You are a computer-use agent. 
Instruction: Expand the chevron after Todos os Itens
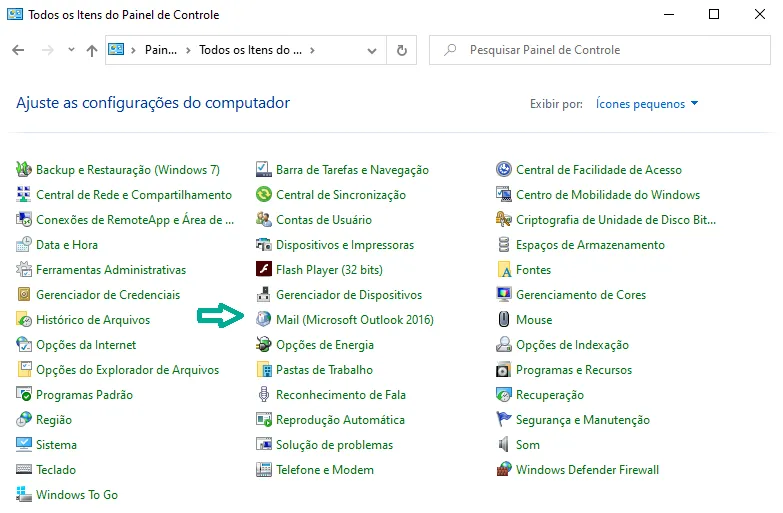pyautogui.click(x=312, y=50)
